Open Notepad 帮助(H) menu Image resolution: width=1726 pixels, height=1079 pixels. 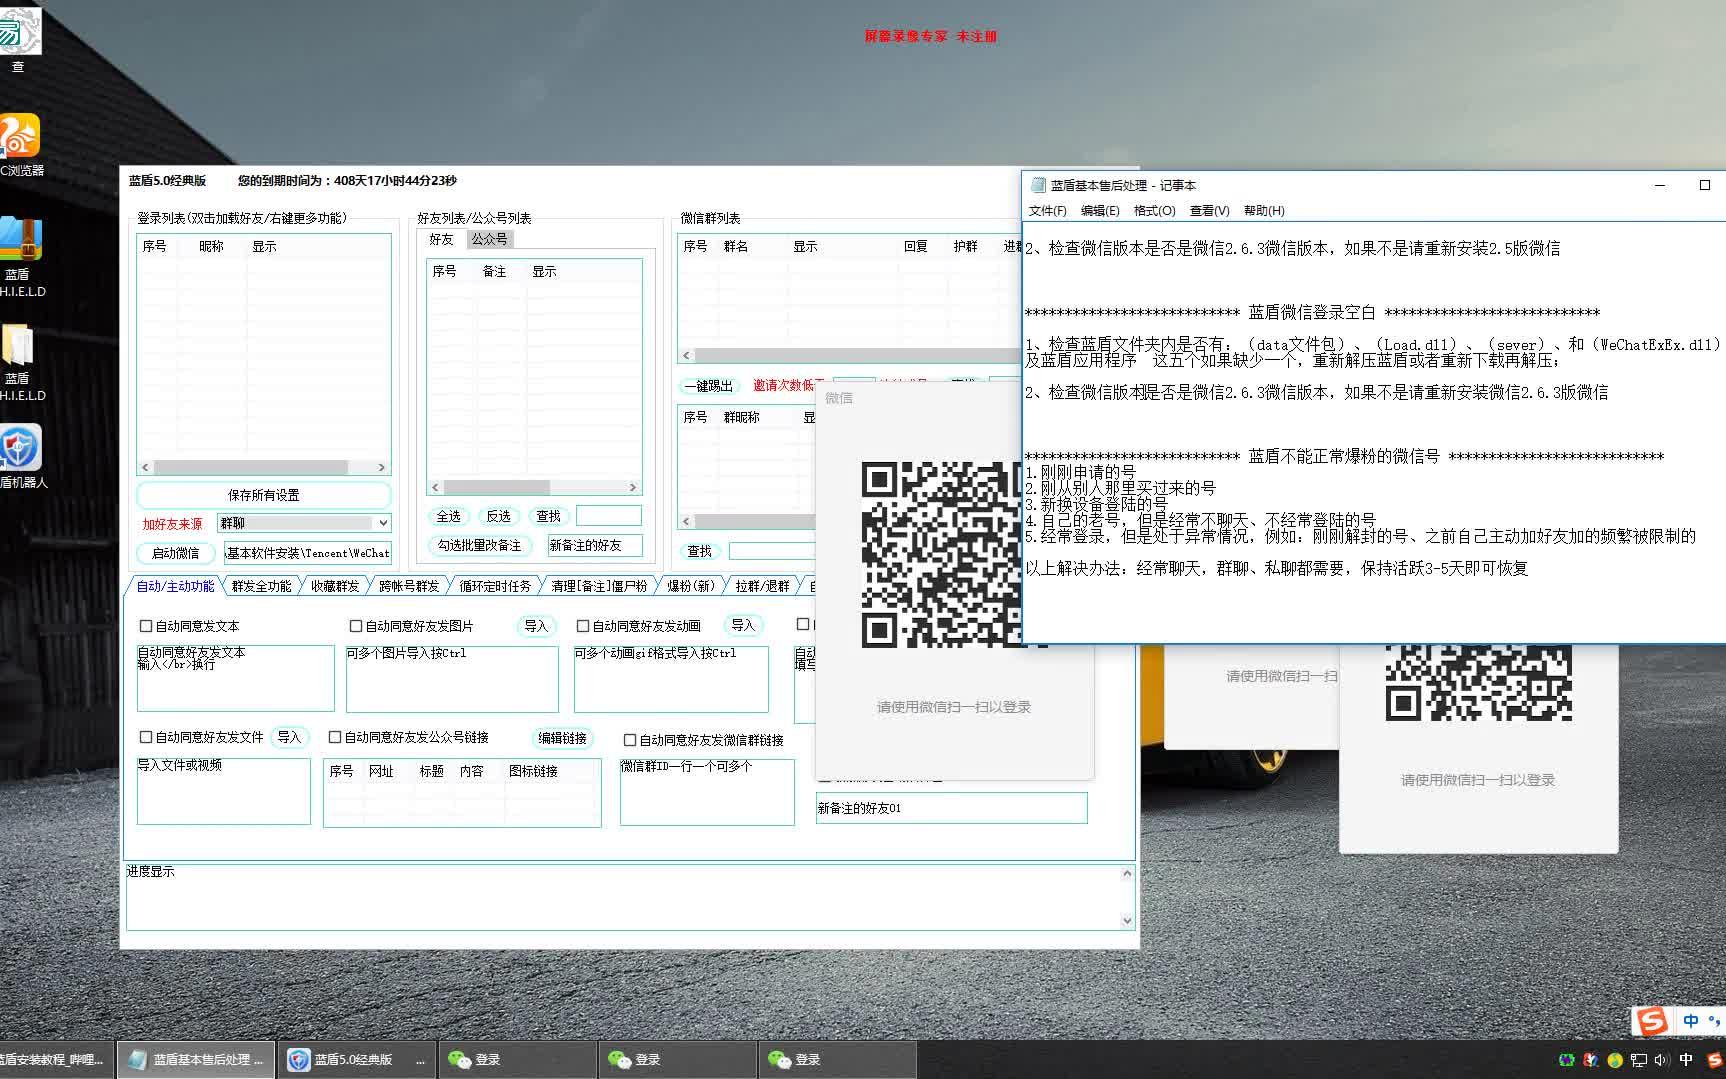tap(1264, 211)
